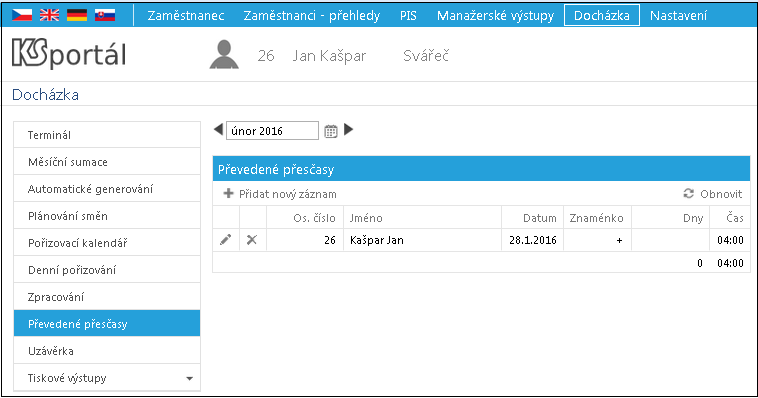Switch language to German flag
The height and width of the screenshot is (398, 758).
77,15
